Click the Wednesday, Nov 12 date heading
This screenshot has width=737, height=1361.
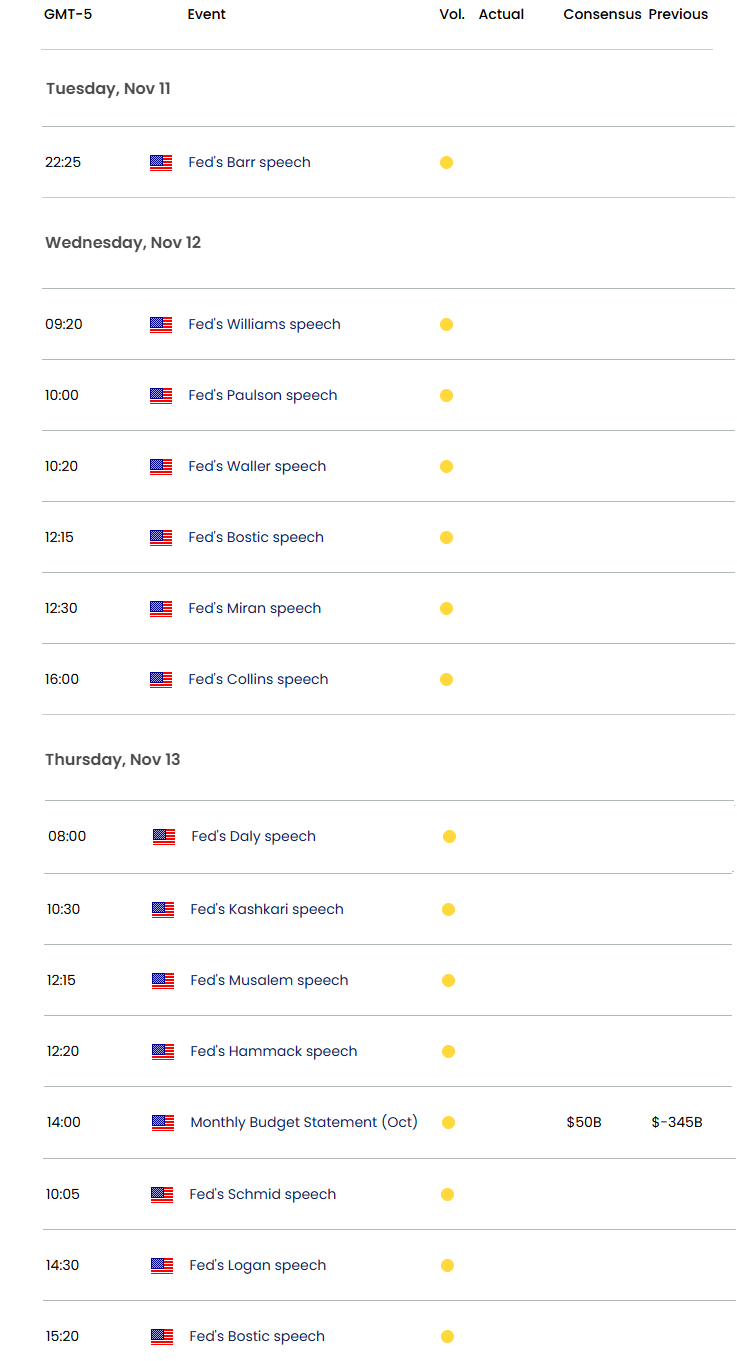point(123,243)
